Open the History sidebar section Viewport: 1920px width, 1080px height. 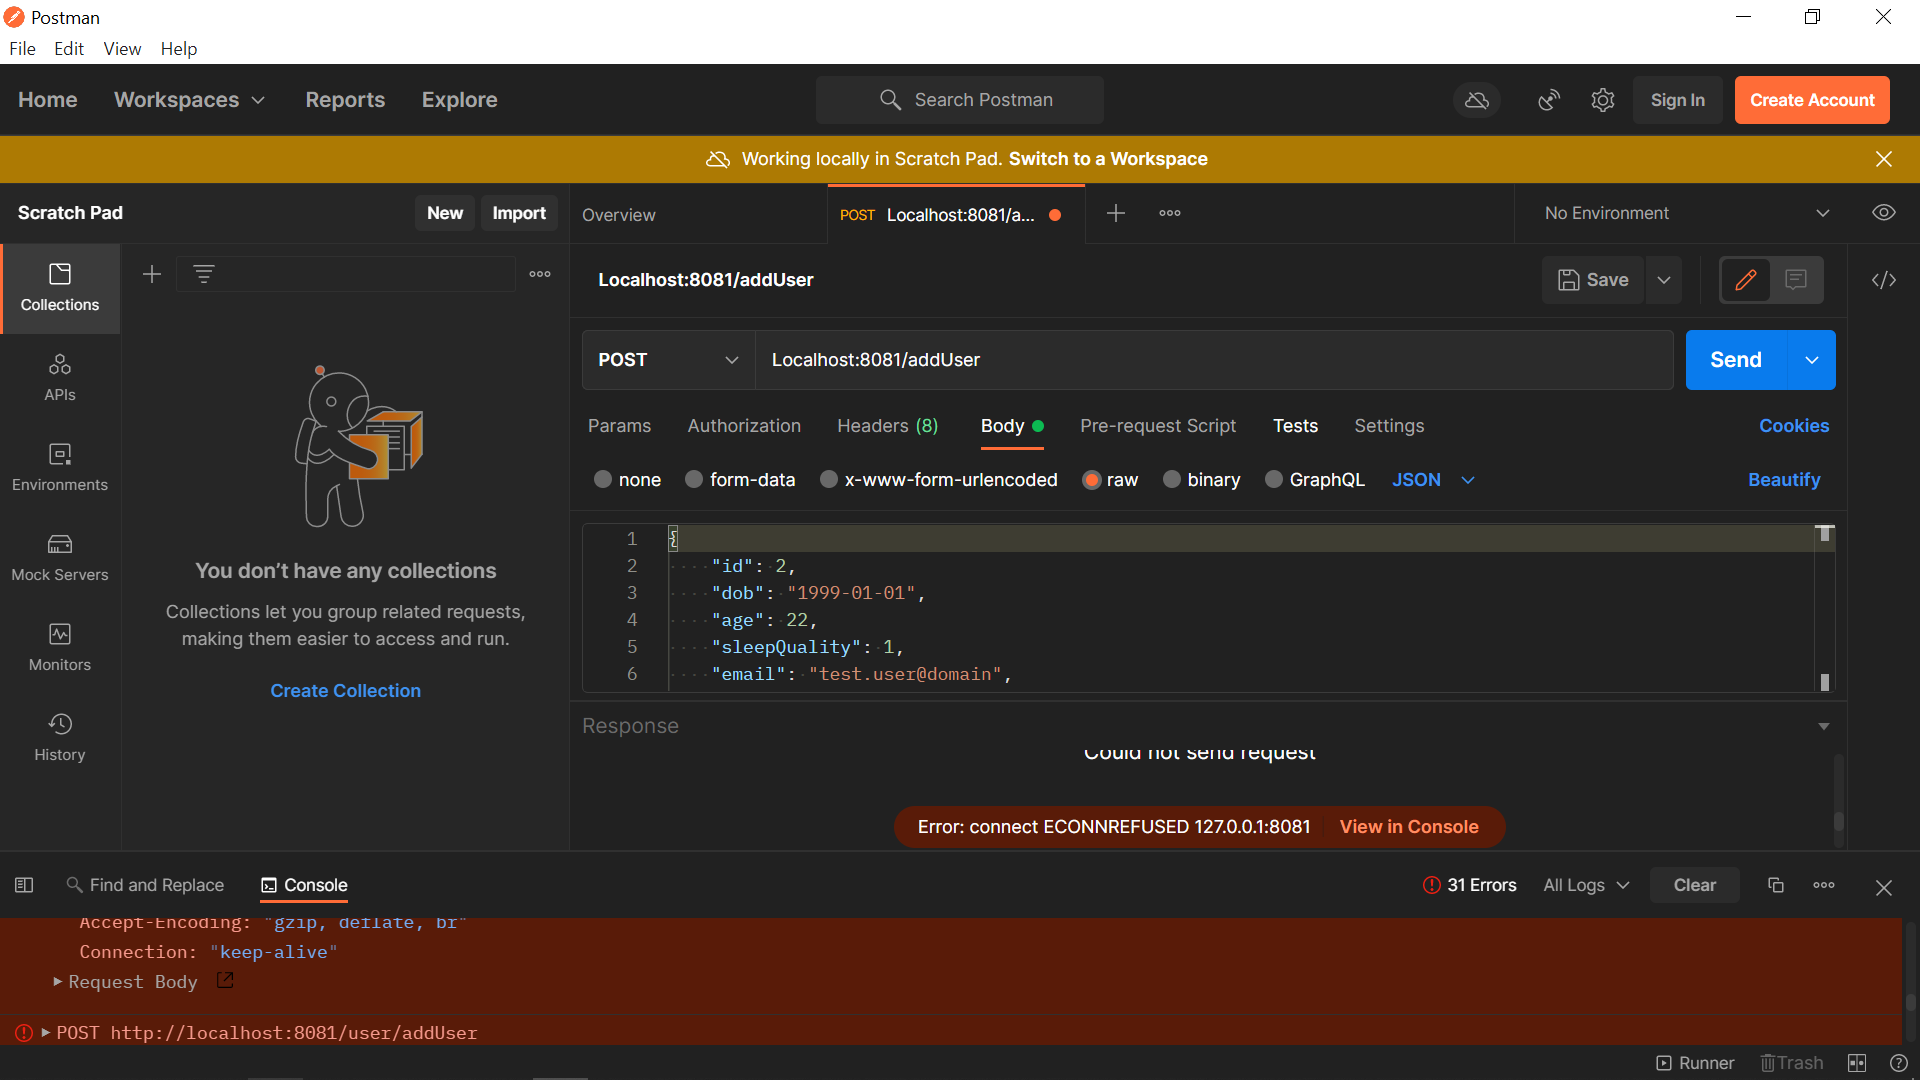(60, 738)
